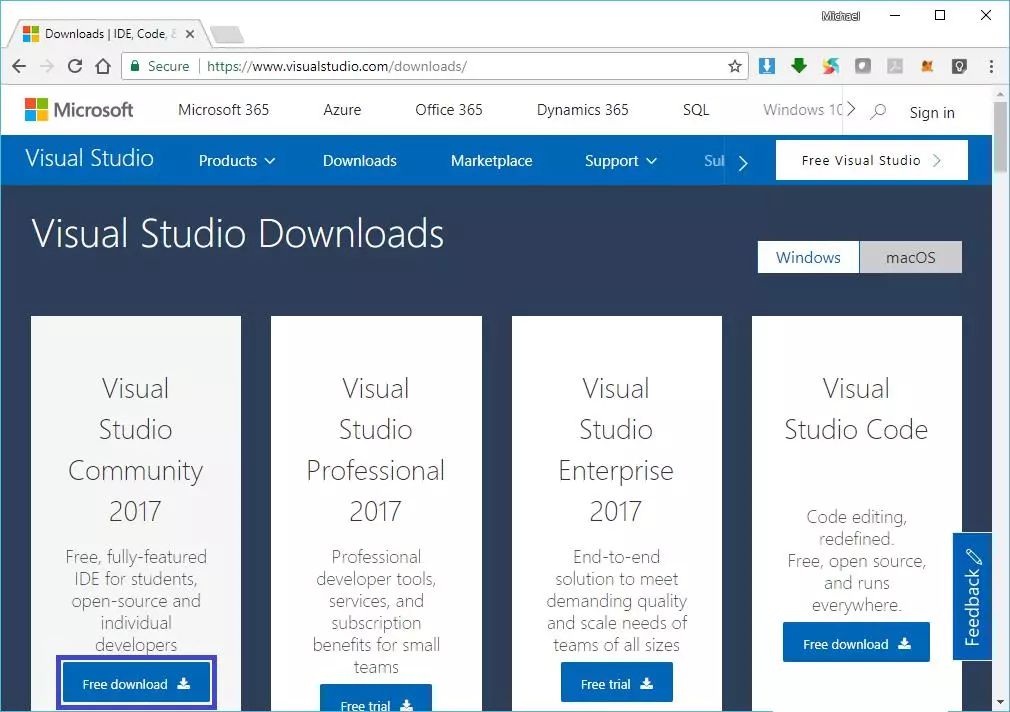The image size is (1010, 712).
Task: Click the faded puzzle extension icon
Action: (x=895, y=66)
